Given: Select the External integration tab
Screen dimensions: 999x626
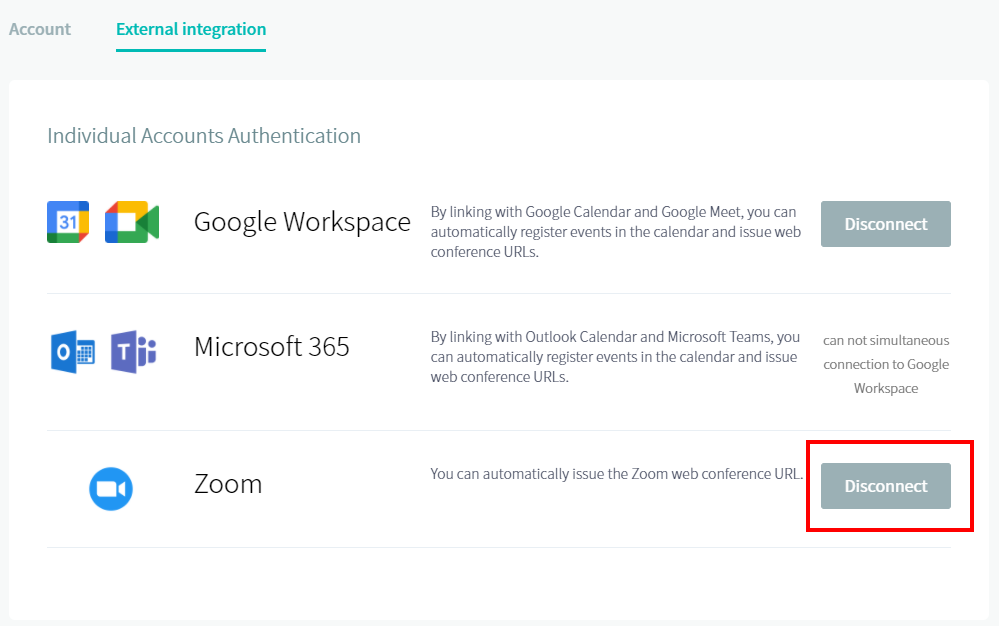Looking at the screenshot, I should click(x=191, y=29).
